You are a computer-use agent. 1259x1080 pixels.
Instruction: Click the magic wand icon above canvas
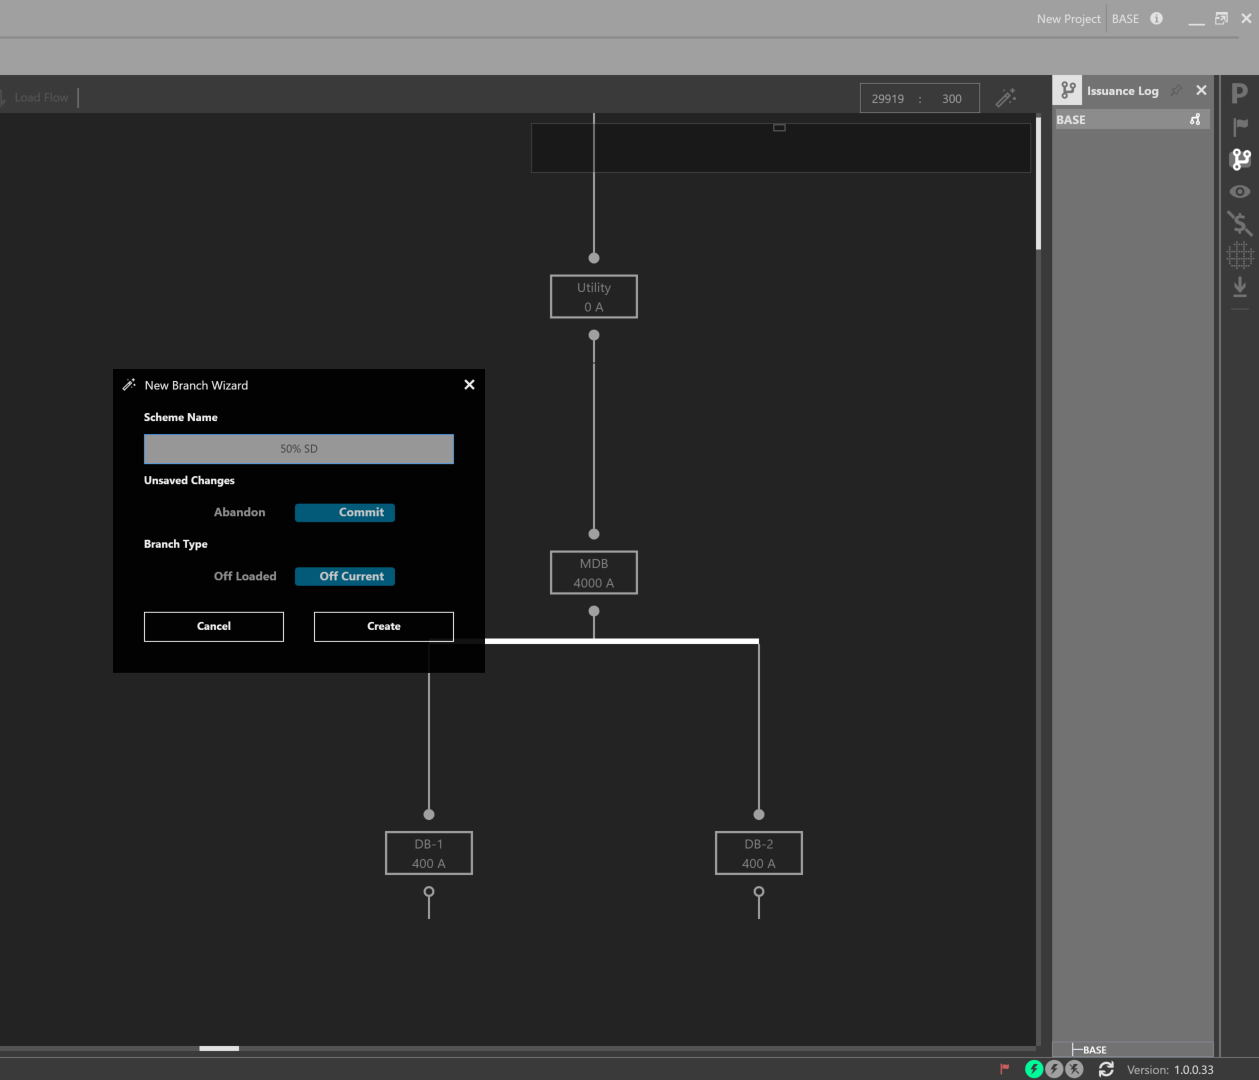1006,97
